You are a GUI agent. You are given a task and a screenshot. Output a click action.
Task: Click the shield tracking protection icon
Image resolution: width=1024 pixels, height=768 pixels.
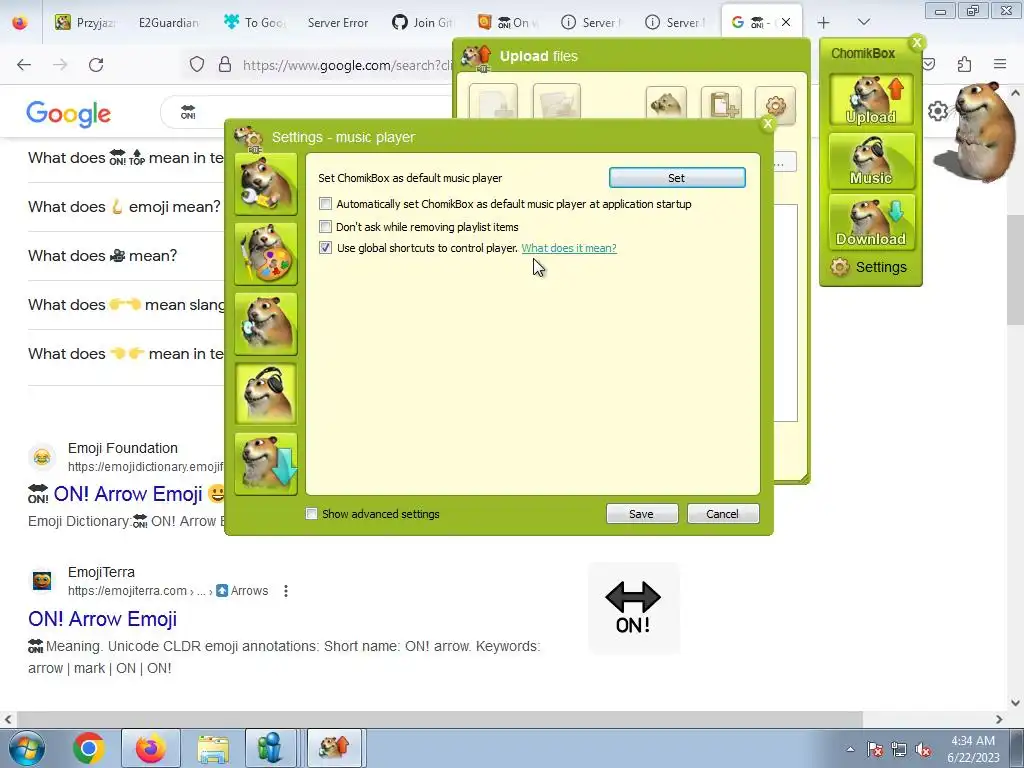point(197,65)
